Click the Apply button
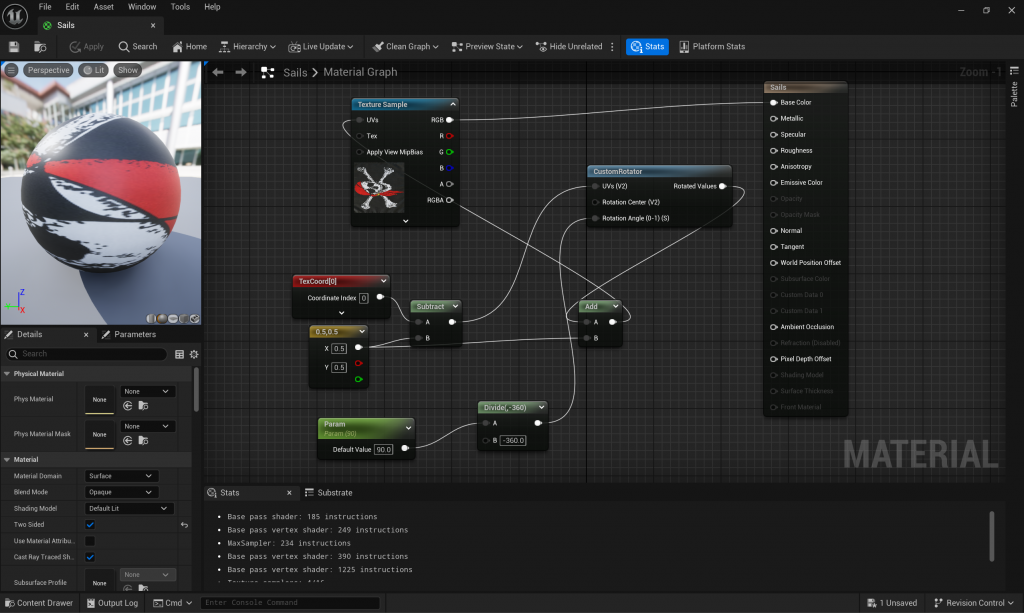 pyautogui.click(x=87, y=46)
